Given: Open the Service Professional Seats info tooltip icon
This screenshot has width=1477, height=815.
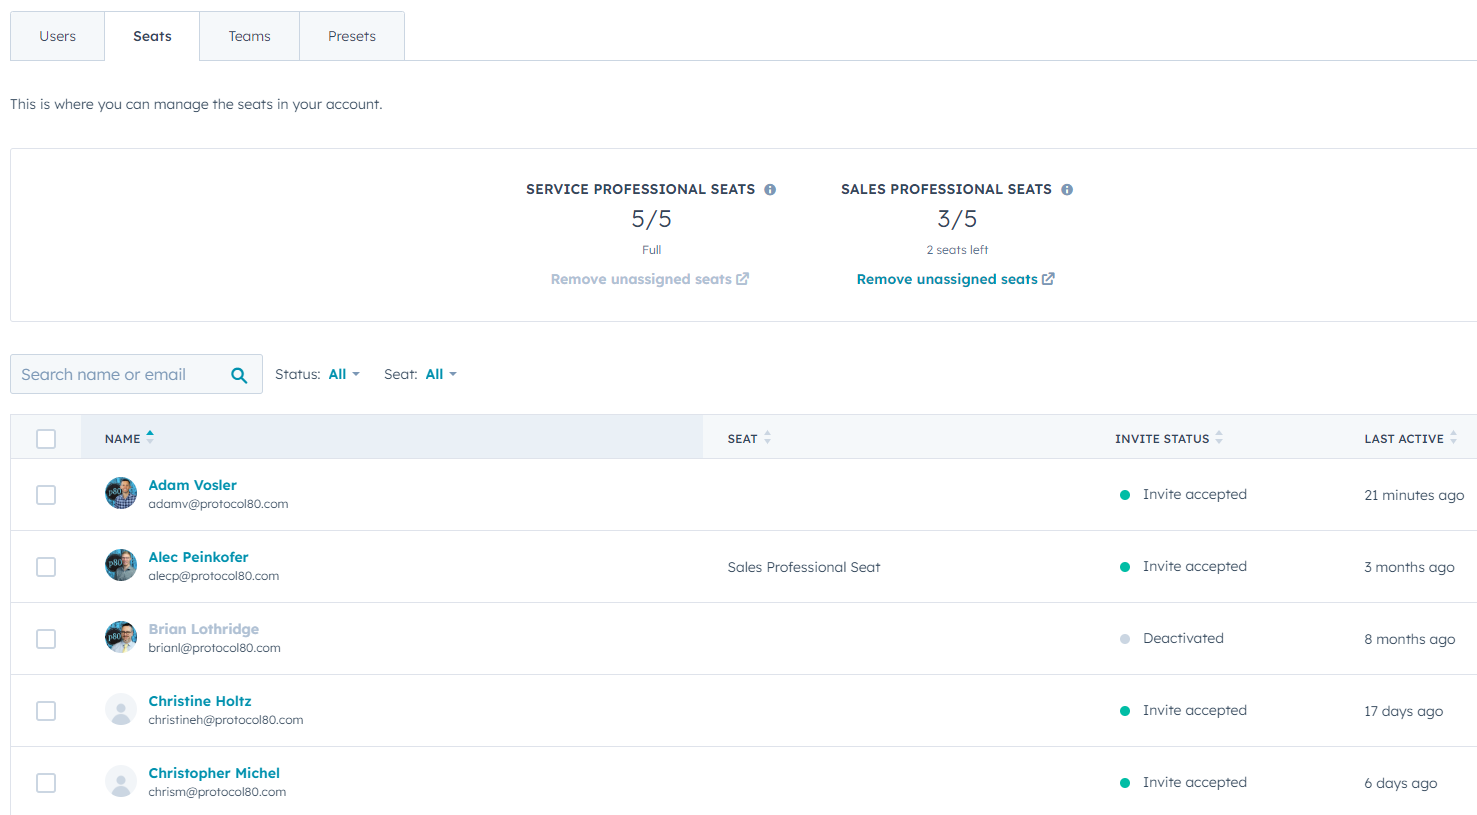Looking at the screenshot, I should [x=770, y=189].
